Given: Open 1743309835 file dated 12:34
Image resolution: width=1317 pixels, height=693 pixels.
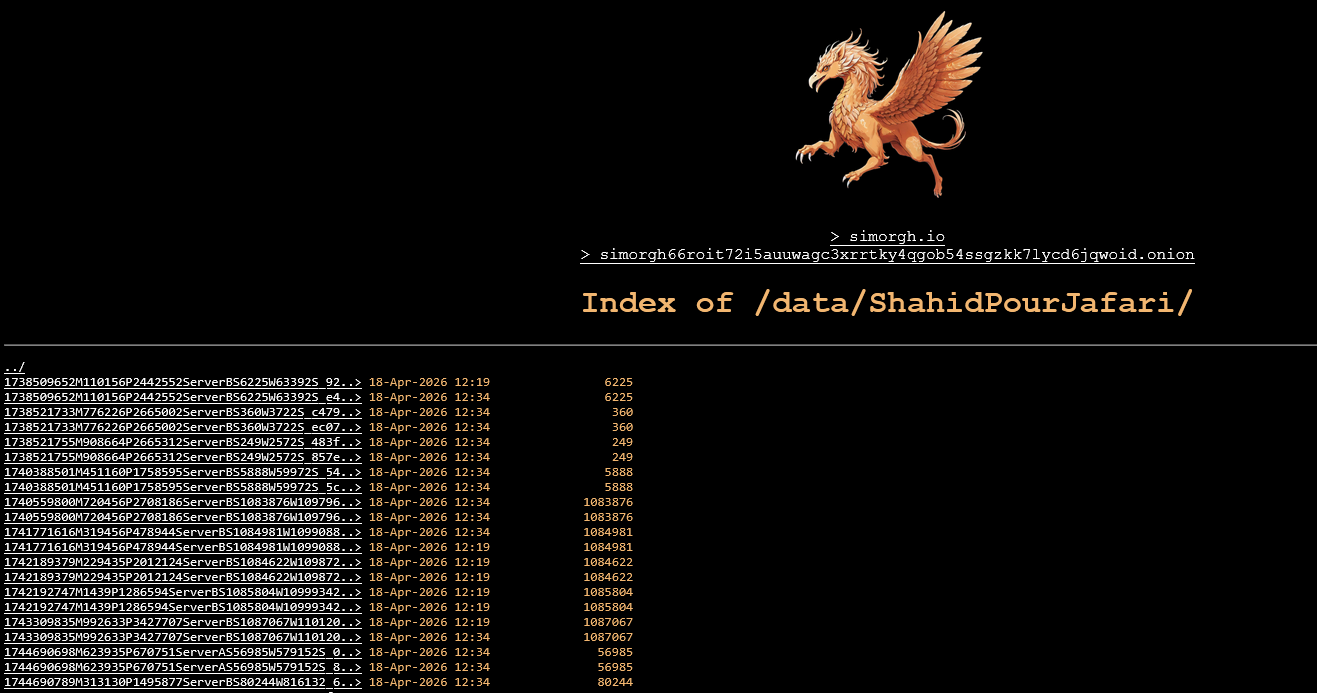Looking at the screenshot, I should 182,637.
